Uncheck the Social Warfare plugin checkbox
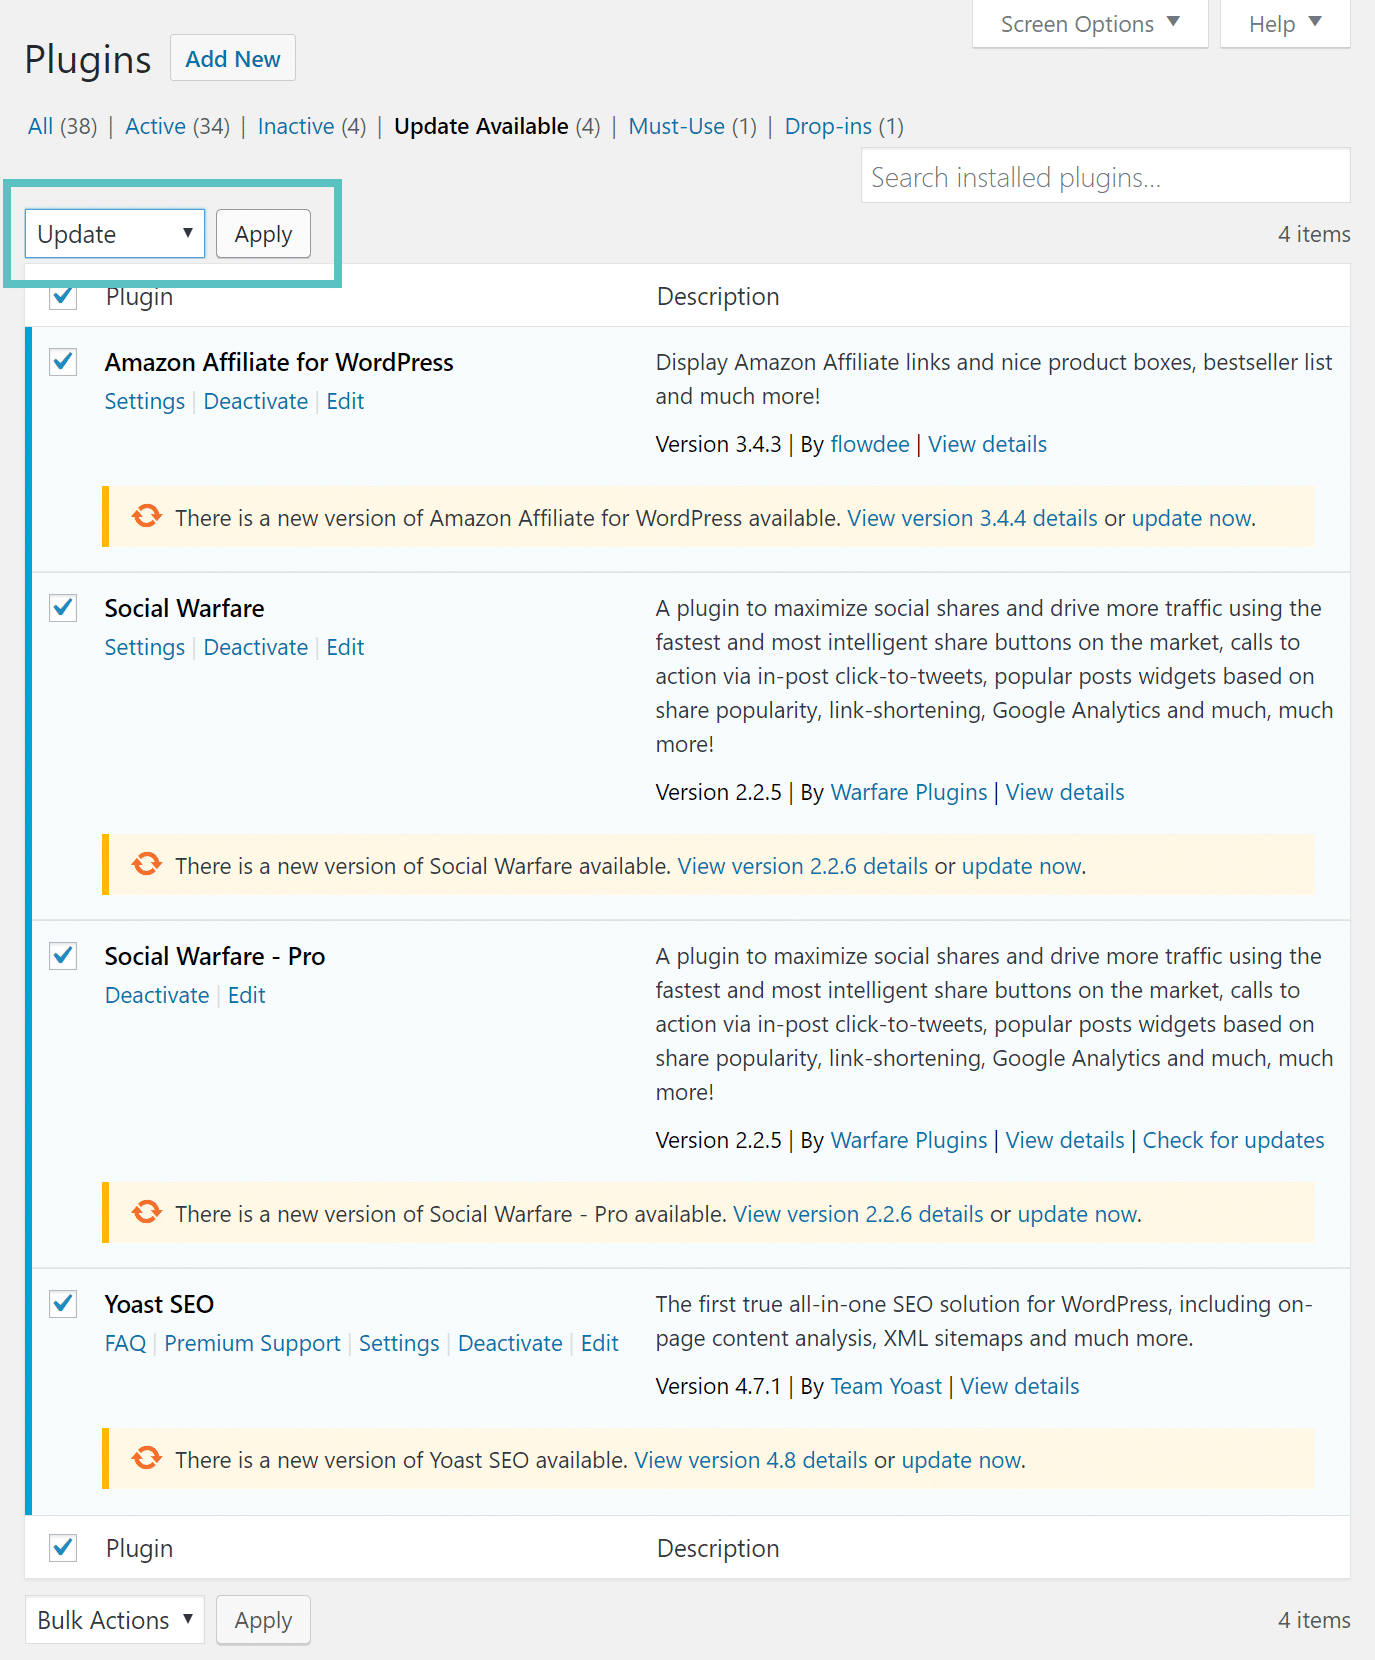The height and width of the screenshot is (1660, 1375). pyautogui.click(x=63, y=607)
